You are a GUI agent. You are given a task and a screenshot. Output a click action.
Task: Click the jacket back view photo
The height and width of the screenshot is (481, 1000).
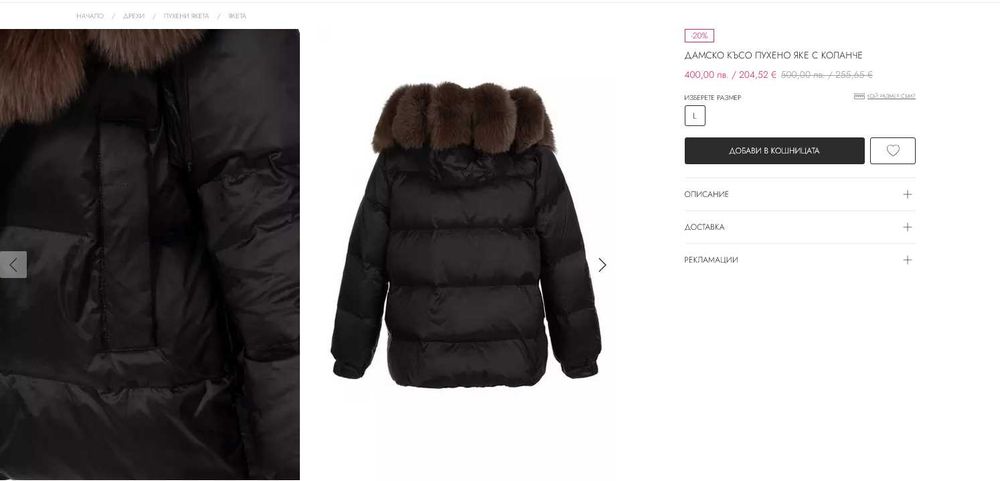tap(466, 235)
